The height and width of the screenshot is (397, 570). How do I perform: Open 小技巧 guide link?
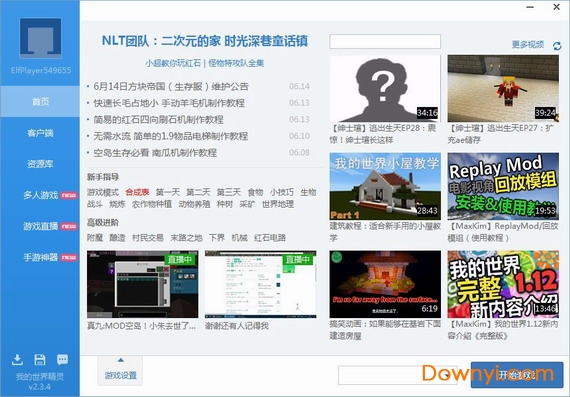coord(282,192)
